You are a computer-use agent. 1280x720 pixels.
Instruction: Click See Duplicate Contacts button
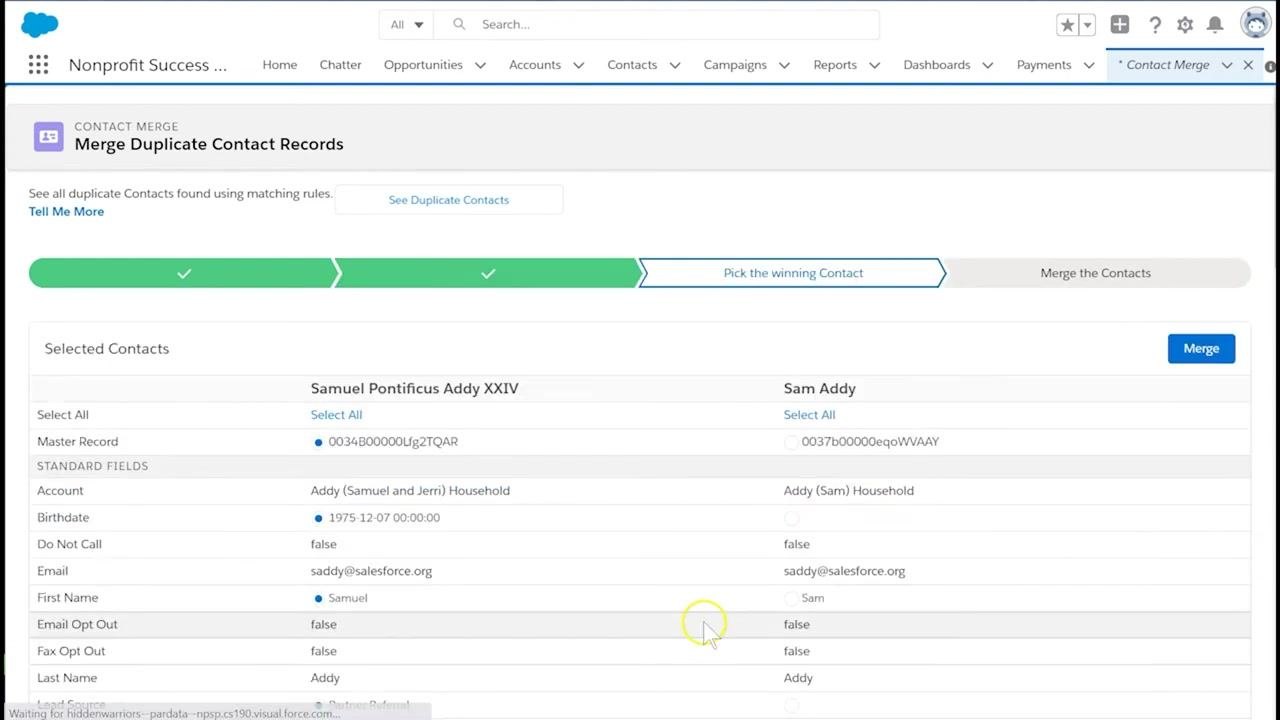tap(449, 200)
